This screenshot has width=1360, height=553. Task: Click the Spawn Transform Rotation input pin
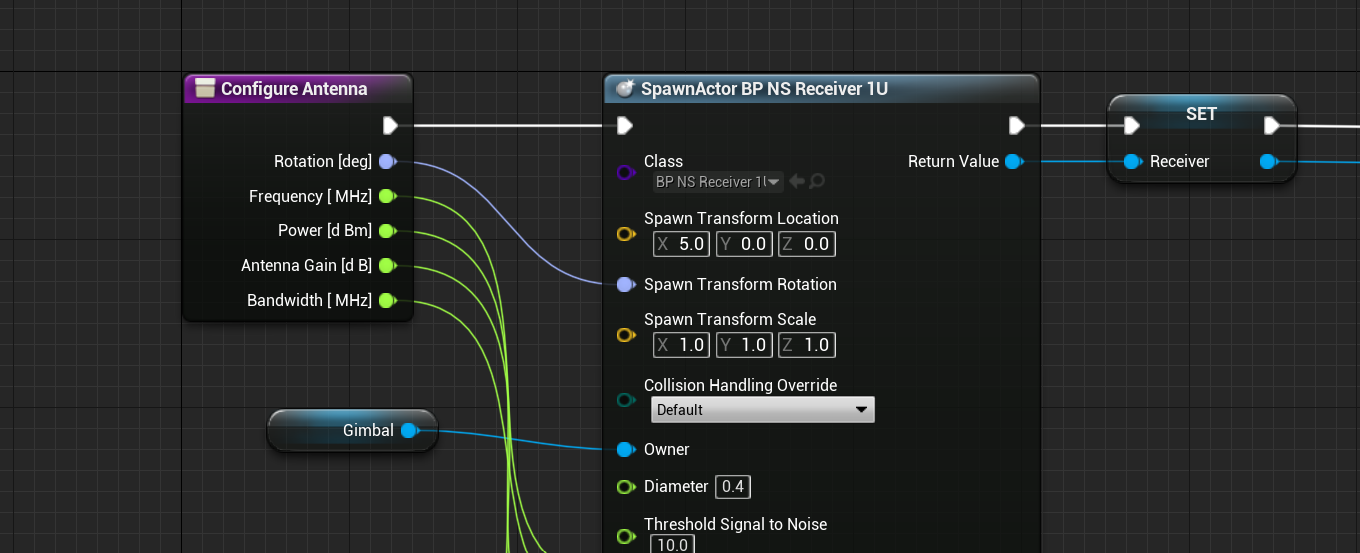[625, 285]
